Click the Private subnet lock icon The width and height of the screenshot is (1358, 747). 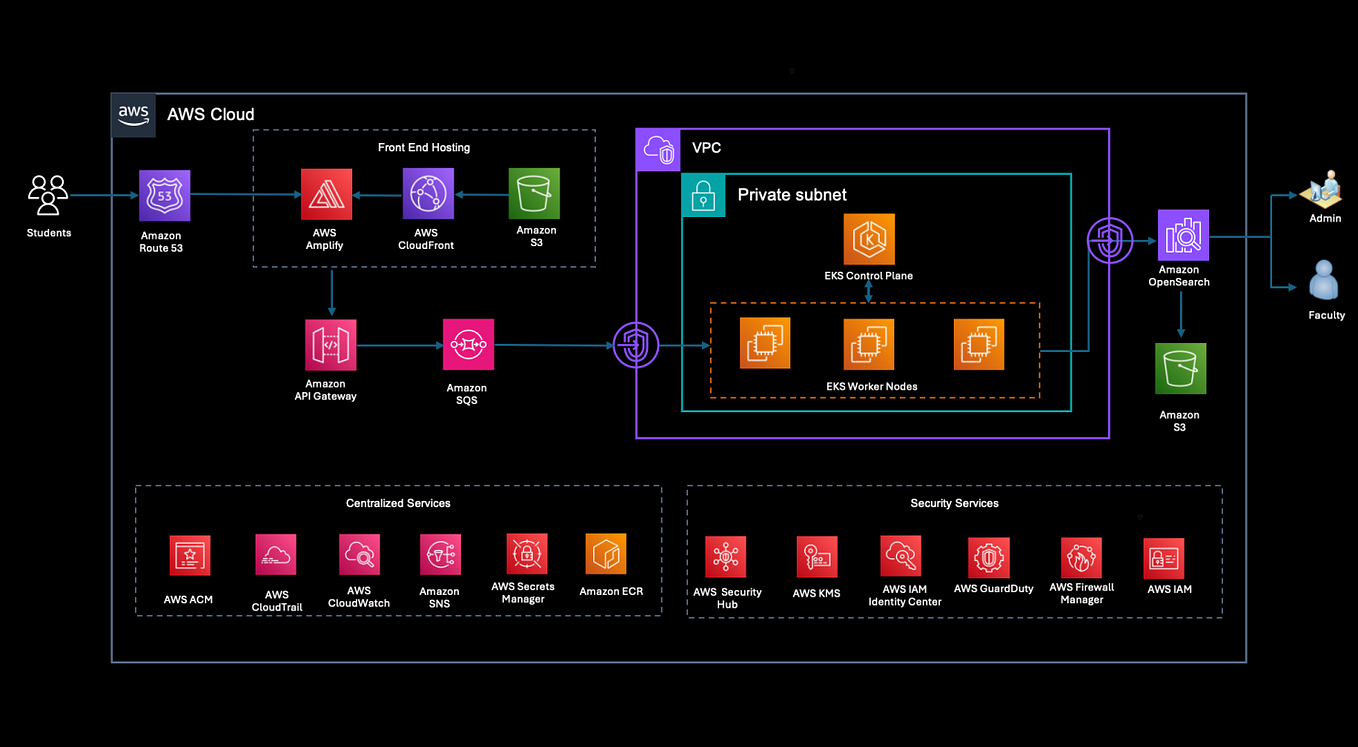(x=704, y=195)
